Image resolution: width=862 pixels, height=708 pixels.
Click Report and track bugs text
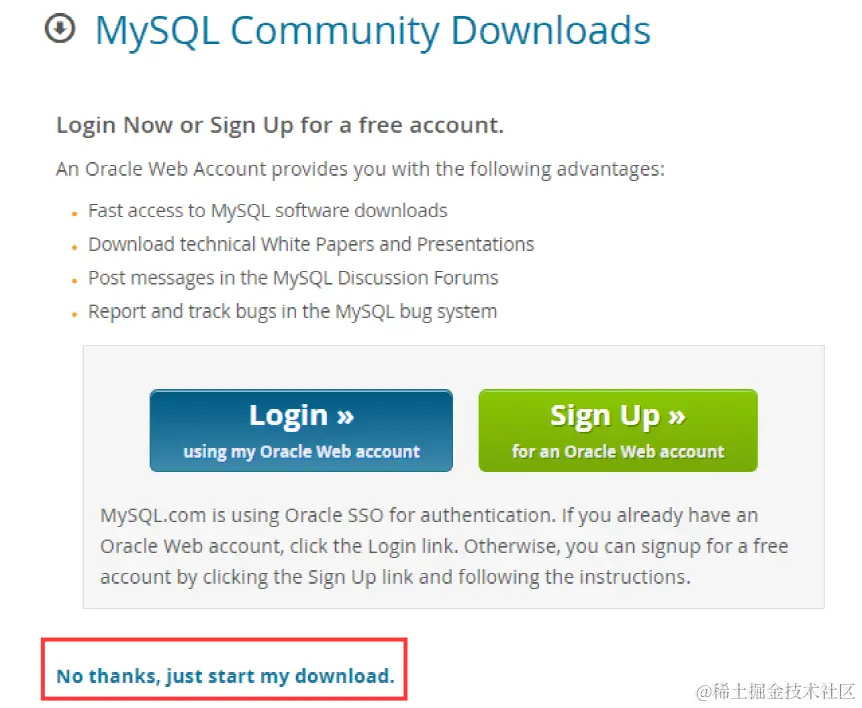click(292, 312)
